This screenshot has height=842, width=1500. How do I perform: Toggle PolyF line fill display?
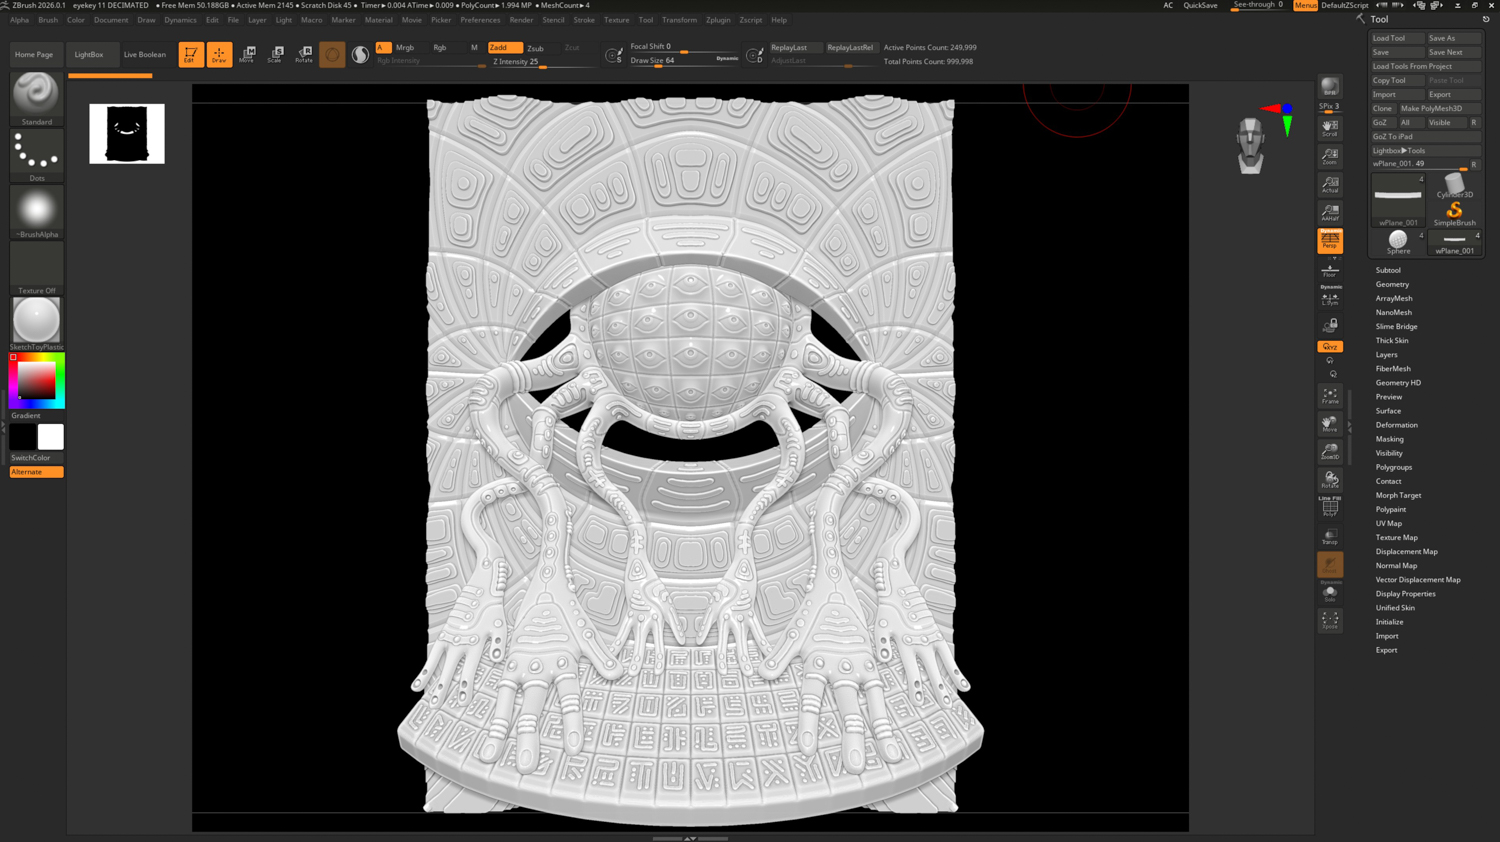(x=1329, y=508)
